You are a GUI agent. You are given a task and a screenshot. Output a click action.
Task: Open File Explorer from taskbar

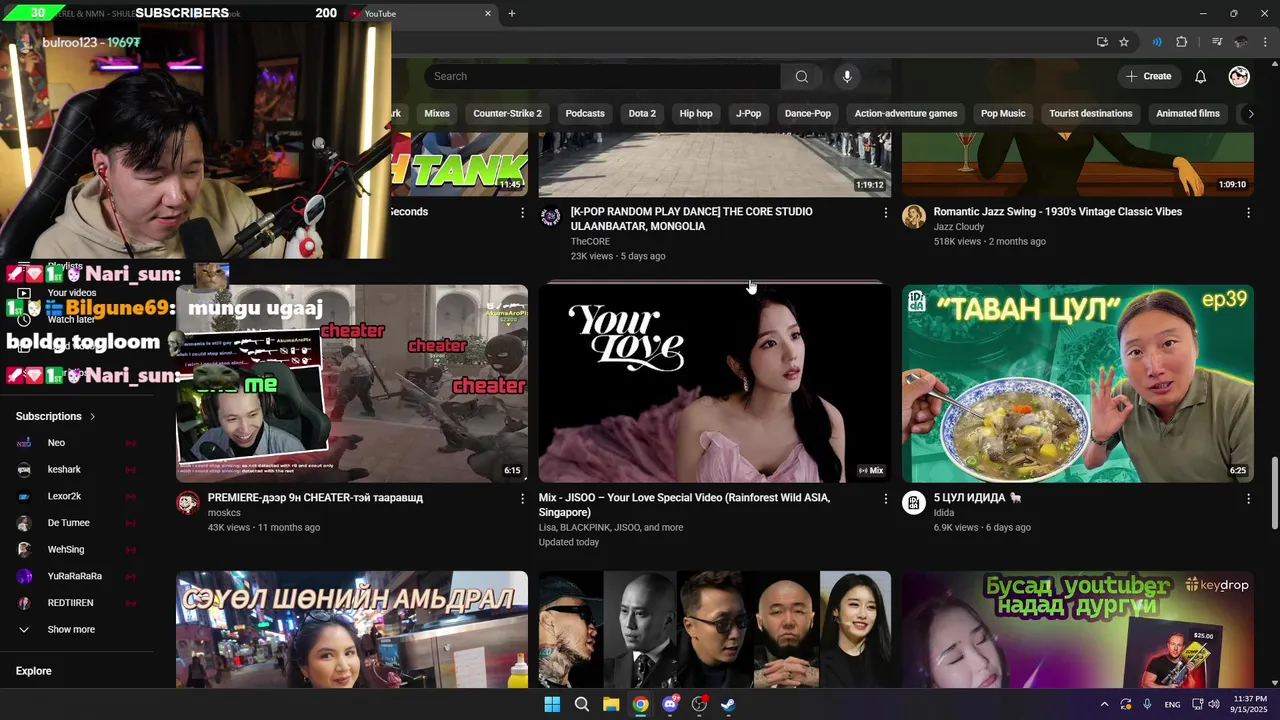point(611,704)
